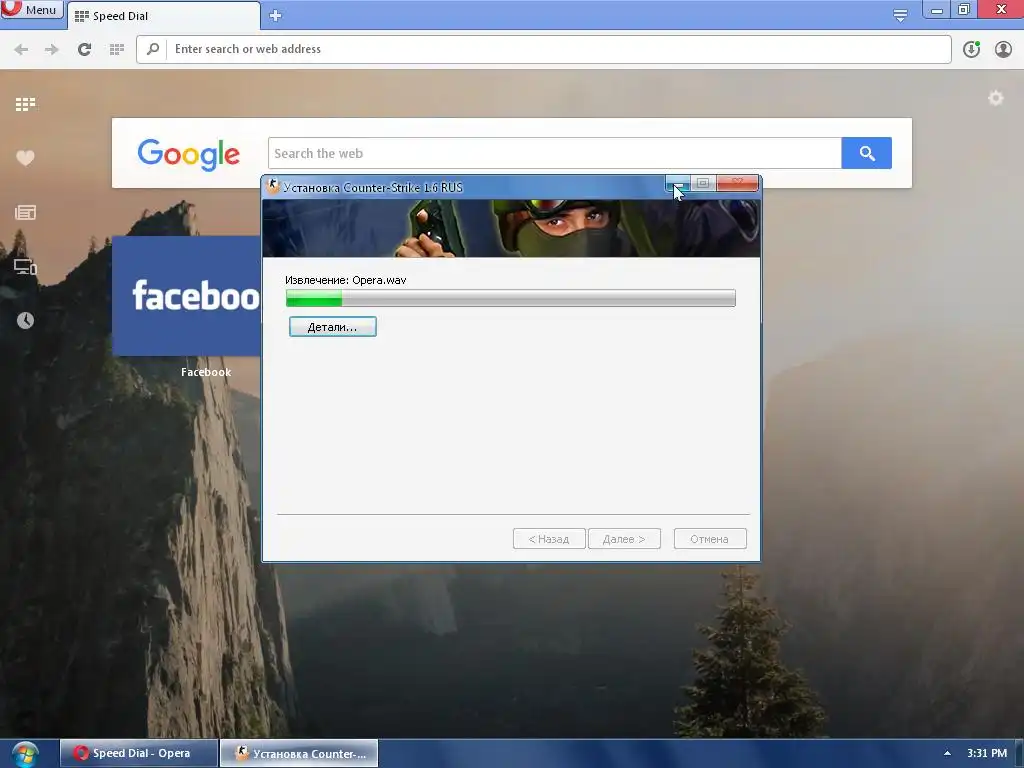1024x768 pixels.
Task: Click the blue Google search button
Action: [867, 153]
